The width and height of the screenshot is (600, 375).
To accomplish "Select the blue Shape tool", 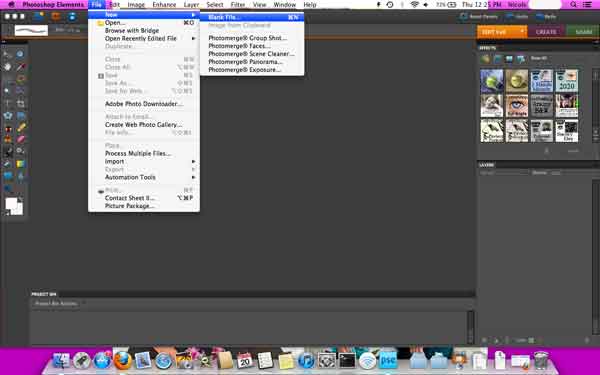I will click(x=7, y=176).
